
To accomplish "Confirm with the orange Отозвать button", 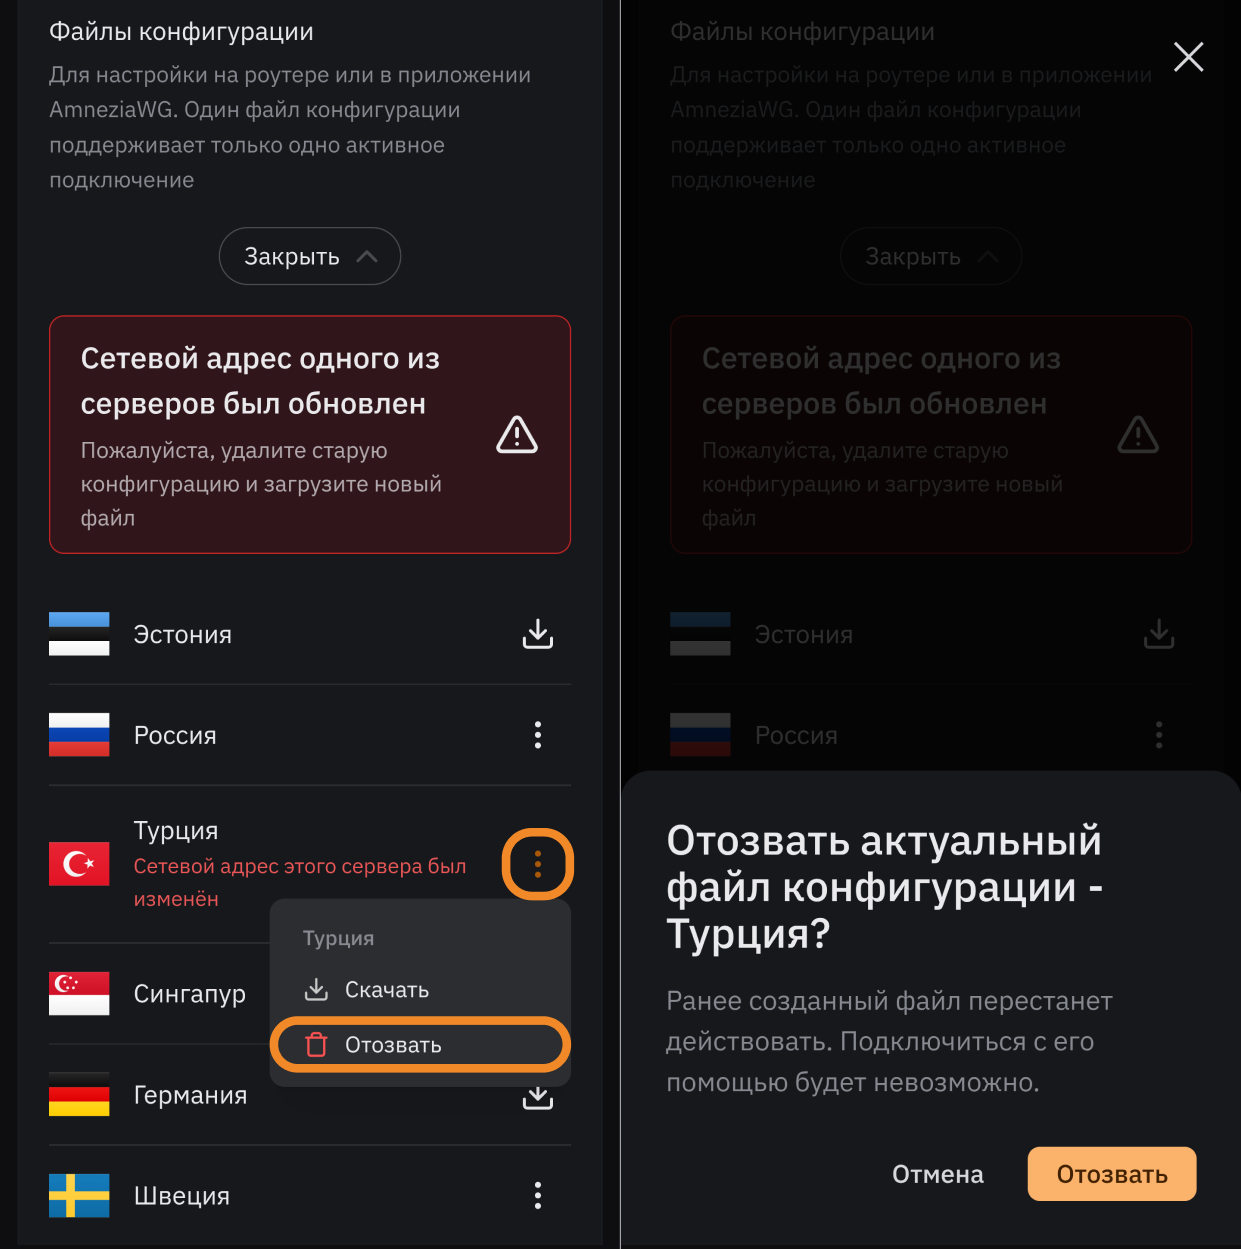I will [1112, 1174].
